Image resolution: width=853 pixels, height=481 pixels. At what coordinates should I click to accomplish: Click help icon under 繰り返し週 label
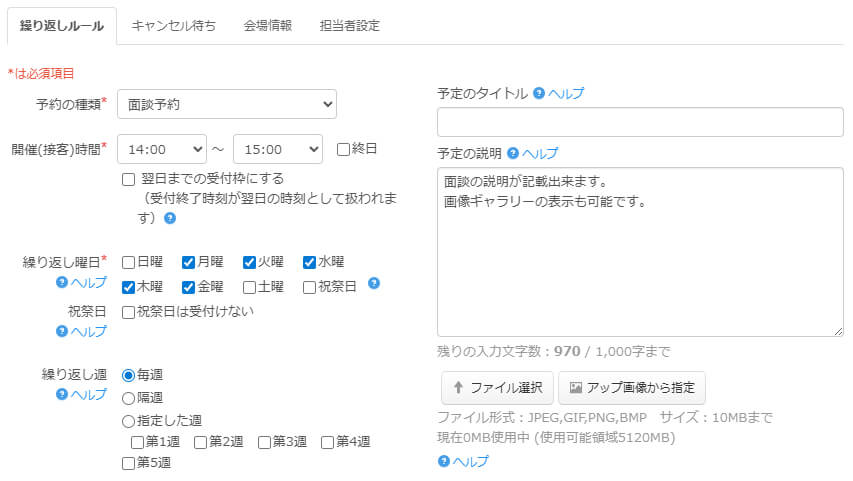[62, 394]
